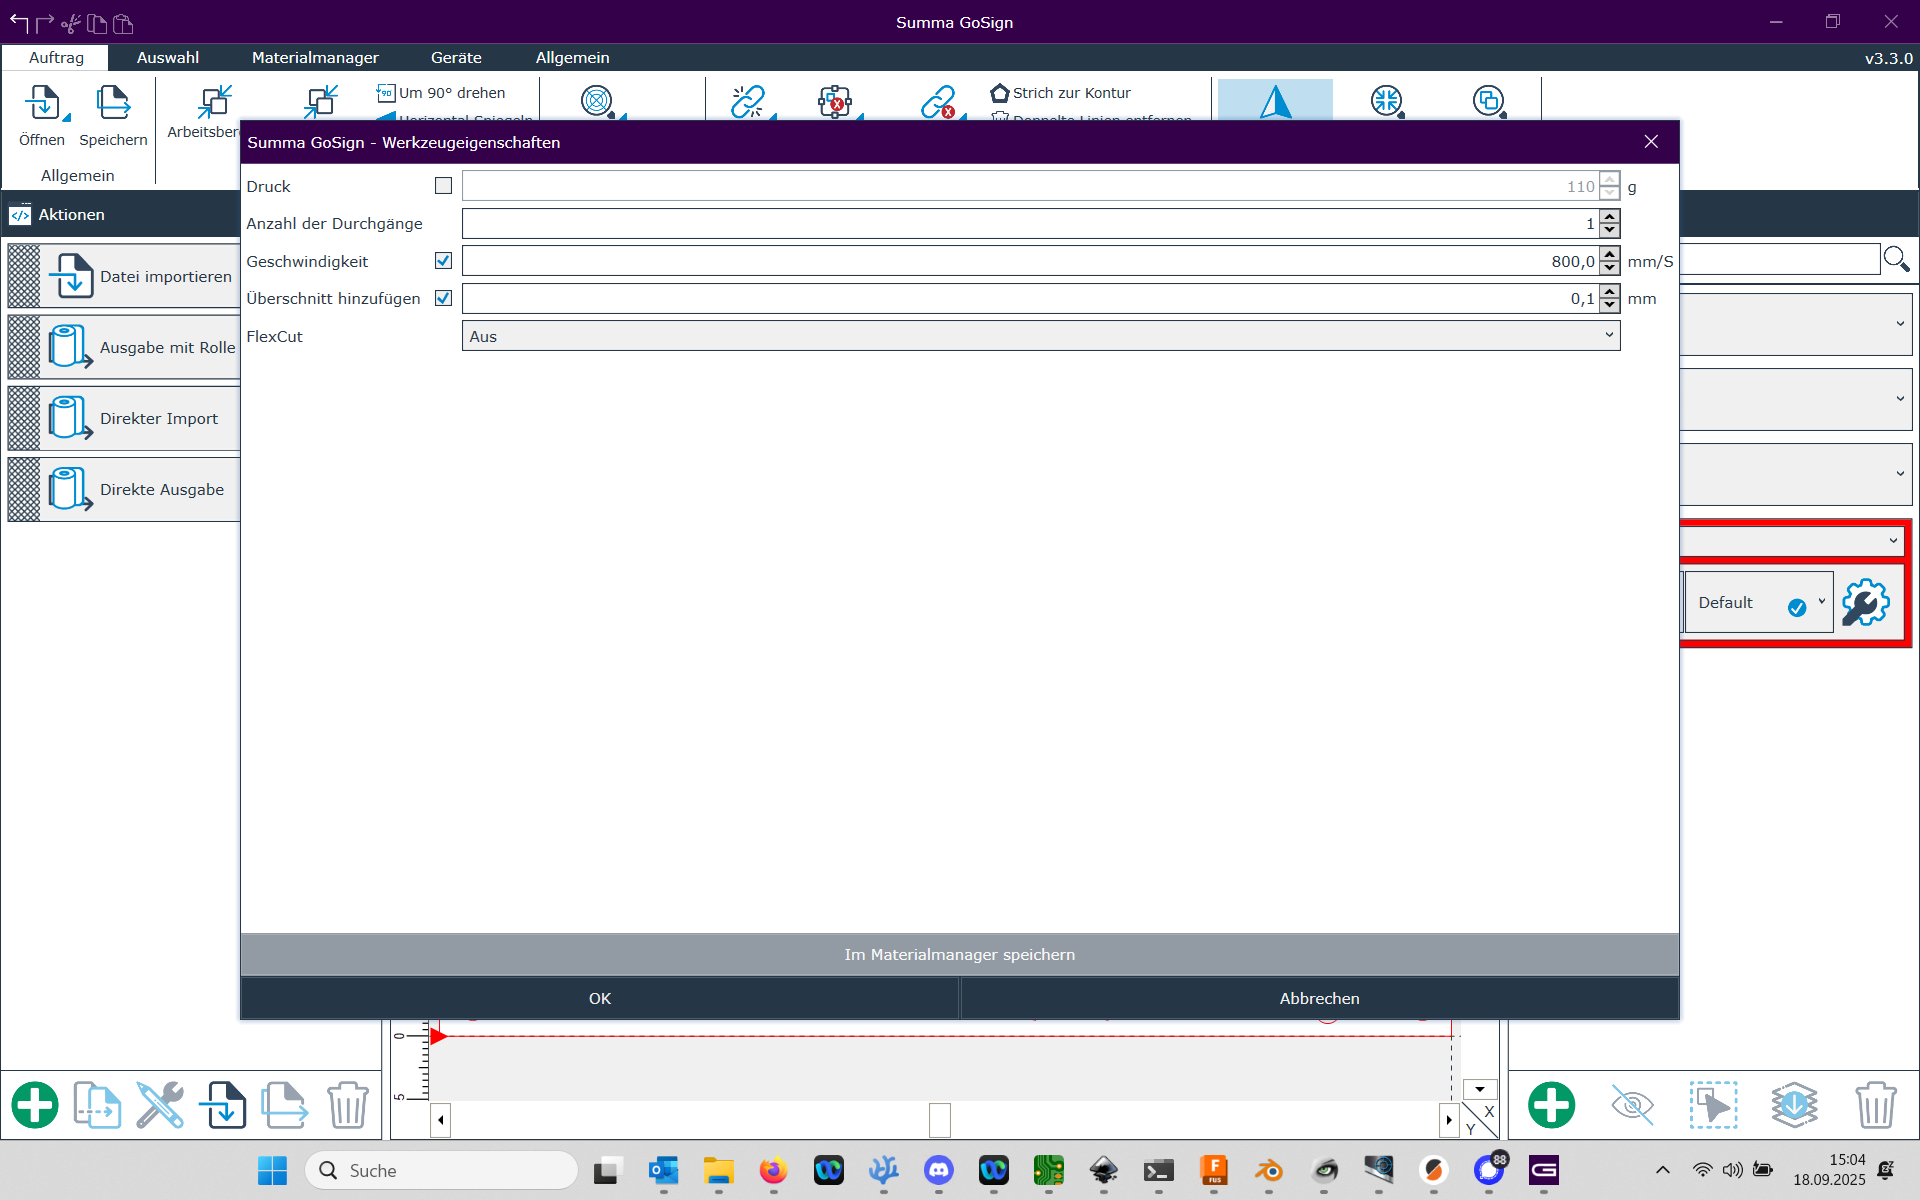The image size is (1920, 1200).
Task: Click the export document icon in bottom toolbar
Action: click(x=285, y=1105)
